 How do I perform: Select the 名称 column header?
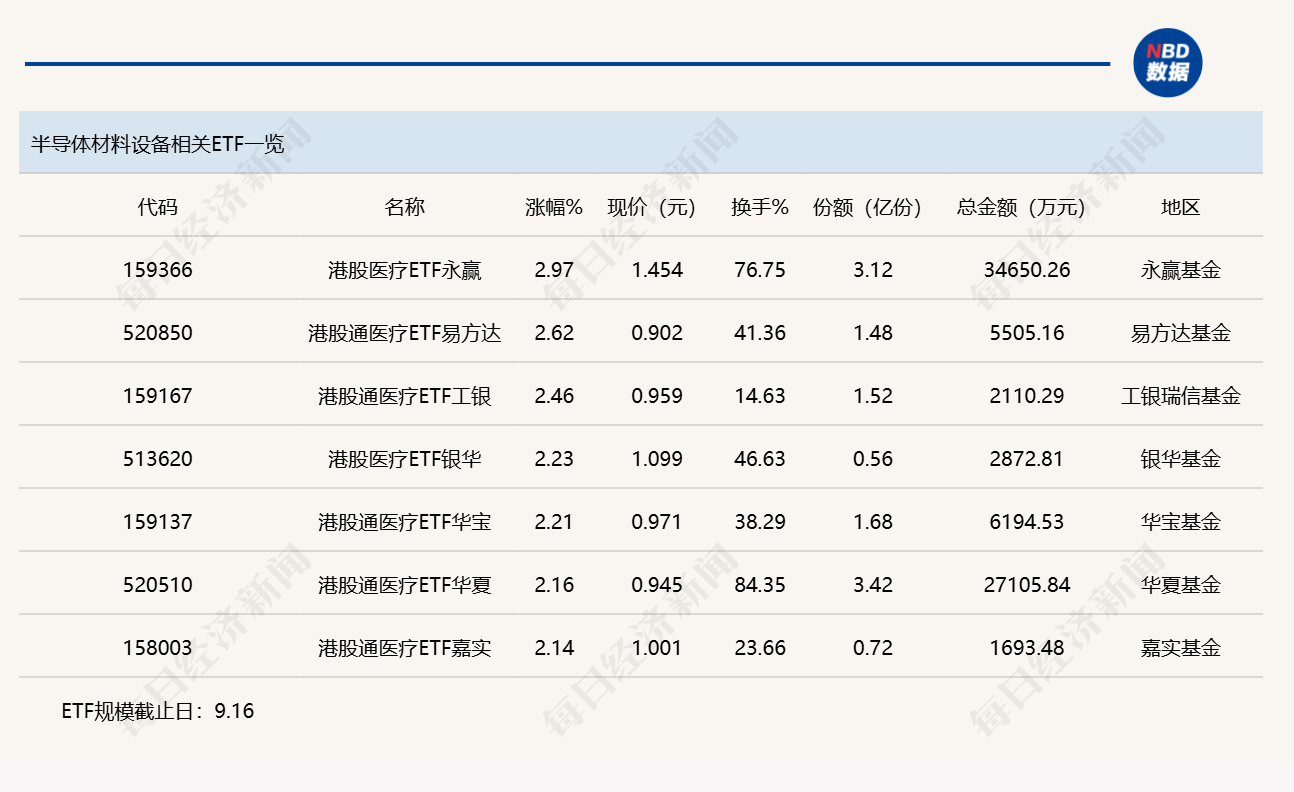click(x=405, y=207)
